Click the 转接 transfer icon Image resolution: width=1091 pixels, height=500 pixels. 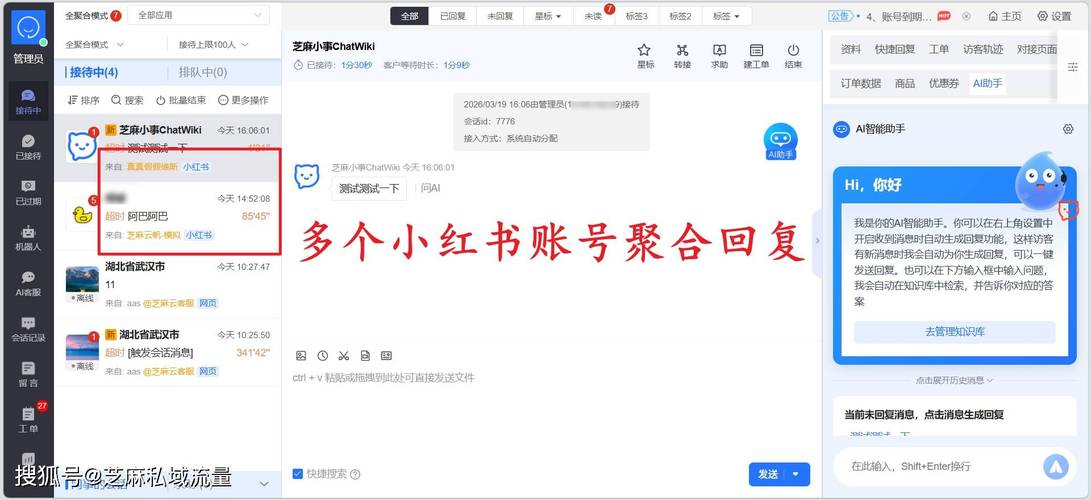click(682, 51)
